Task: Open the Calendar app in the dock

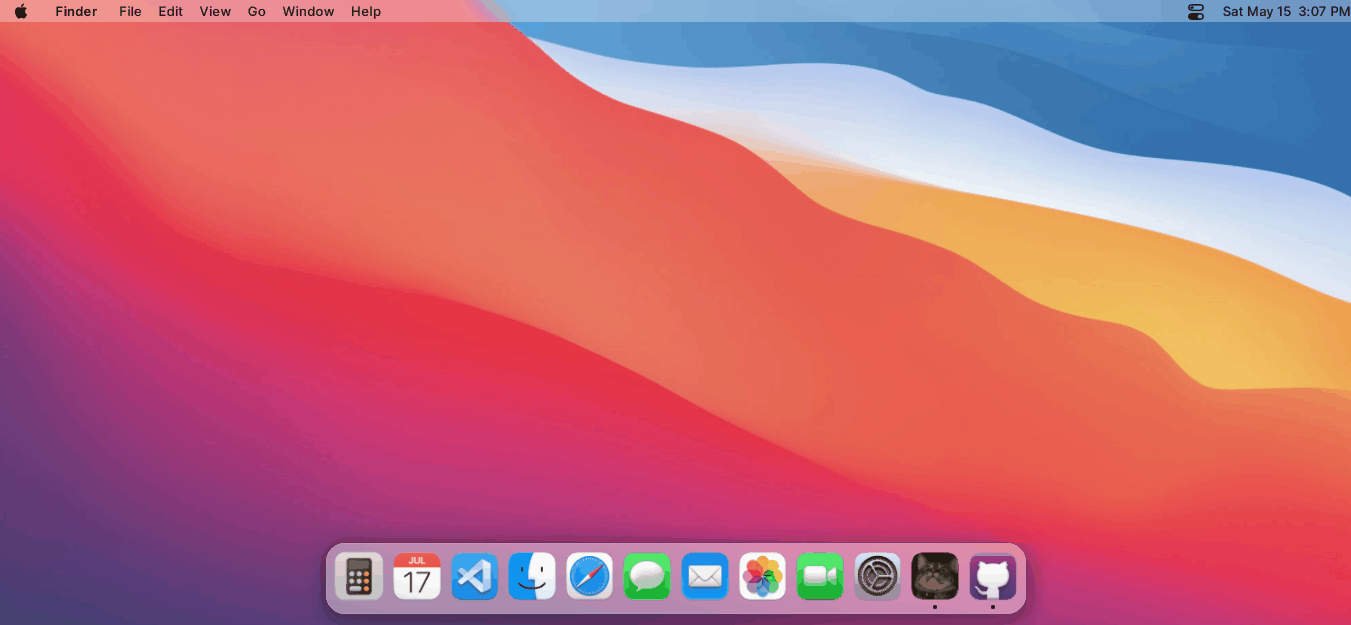Action: 417,577
